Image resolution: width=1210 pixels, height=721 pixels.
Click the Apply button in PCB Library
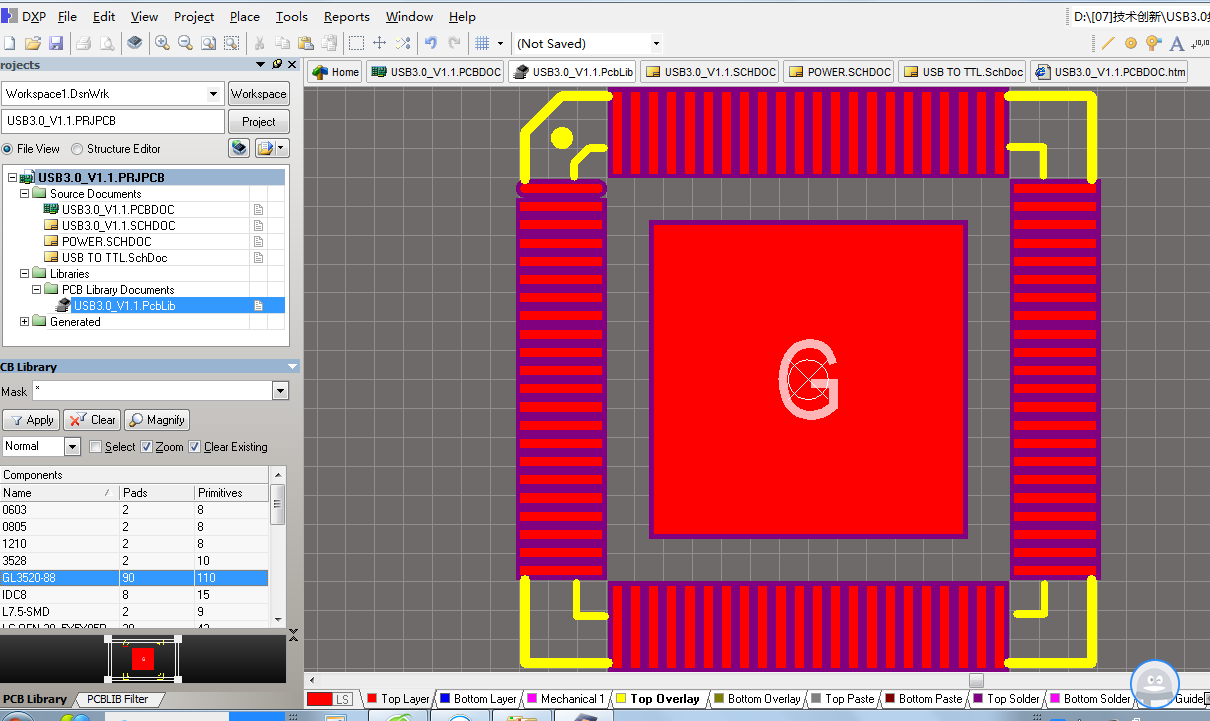click(x=31, y=420)
